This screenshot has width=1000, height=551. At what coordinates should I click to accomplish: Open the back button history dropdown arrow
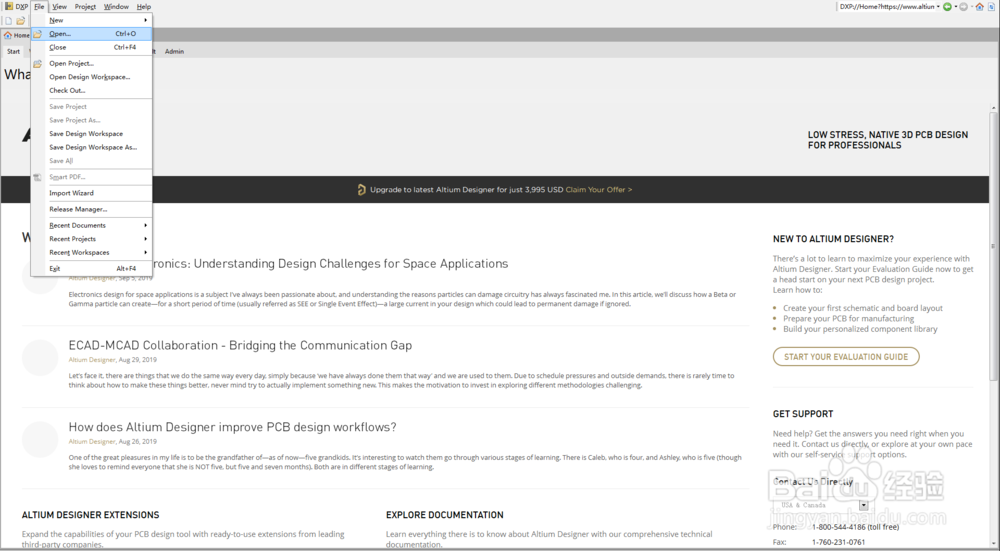[955, 6]
